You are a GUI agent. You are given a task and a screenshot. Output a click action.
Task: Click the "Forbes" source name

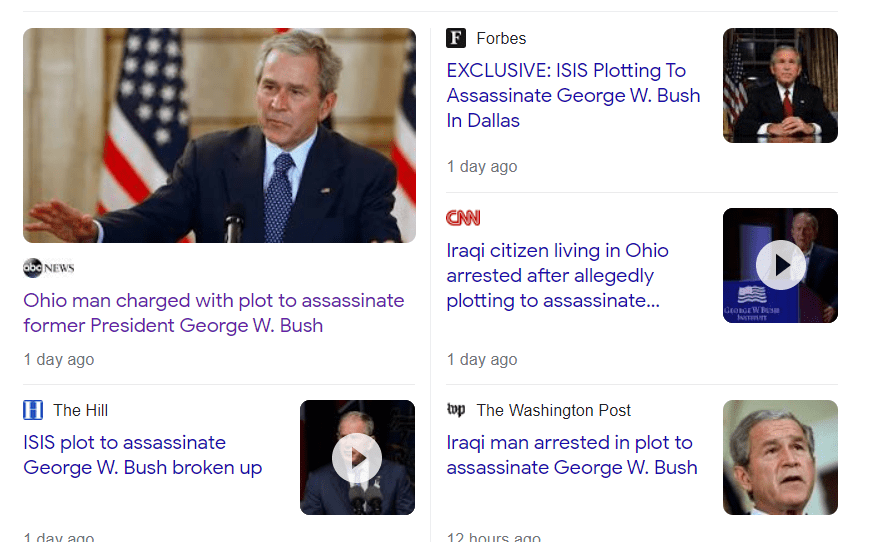pos(501,38)
